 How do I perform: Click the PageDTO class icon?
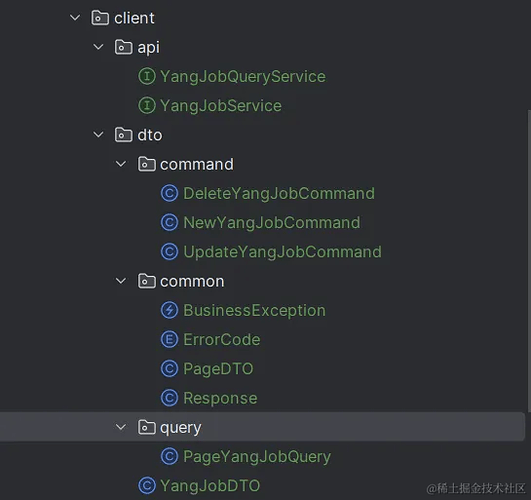click(x=169, y=369)
